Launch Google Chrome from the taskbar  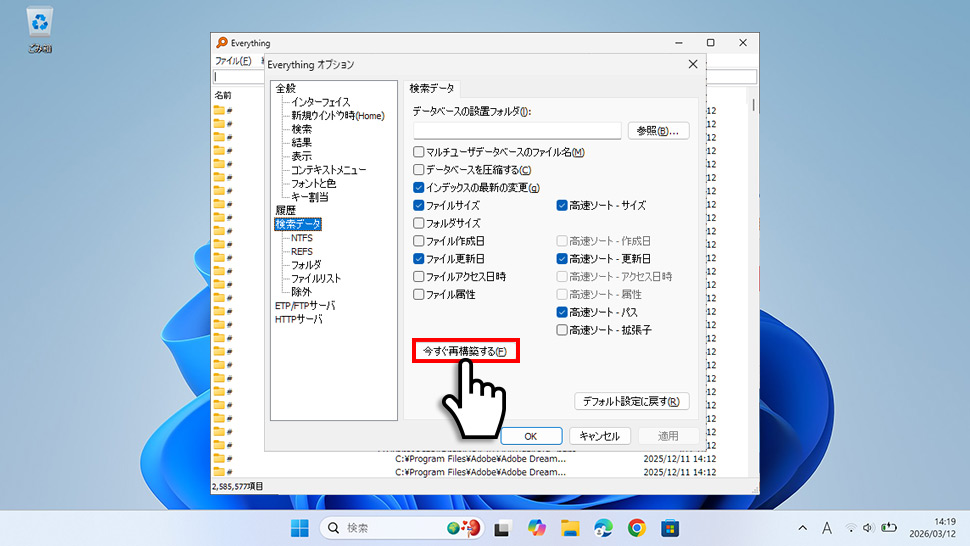637,528
